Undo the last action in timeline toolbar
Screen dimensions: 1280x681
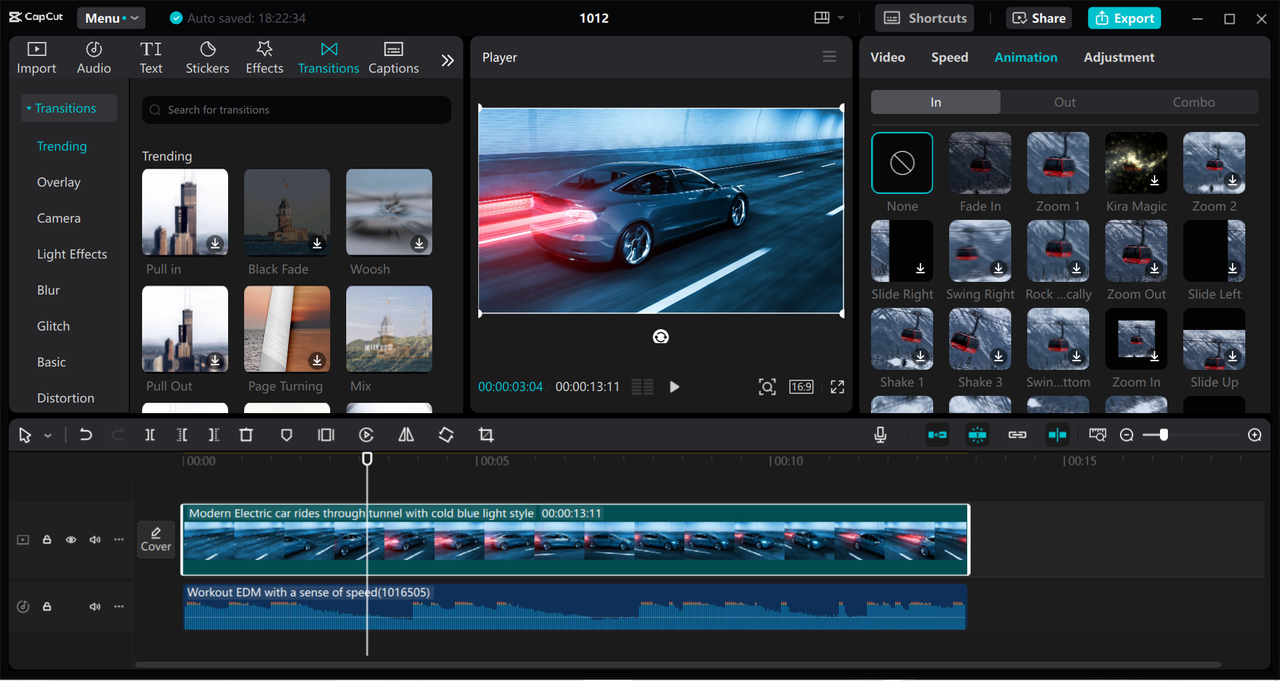pos(86,435)
